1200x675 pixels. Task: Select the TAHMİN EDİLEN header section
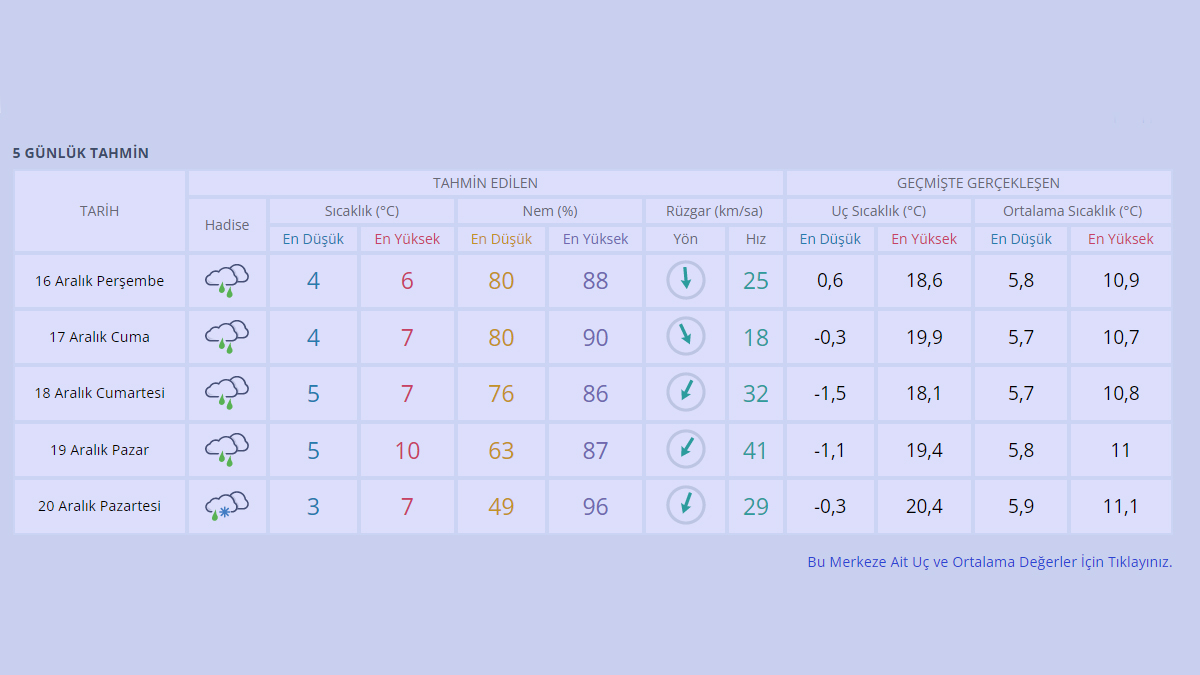485,183
